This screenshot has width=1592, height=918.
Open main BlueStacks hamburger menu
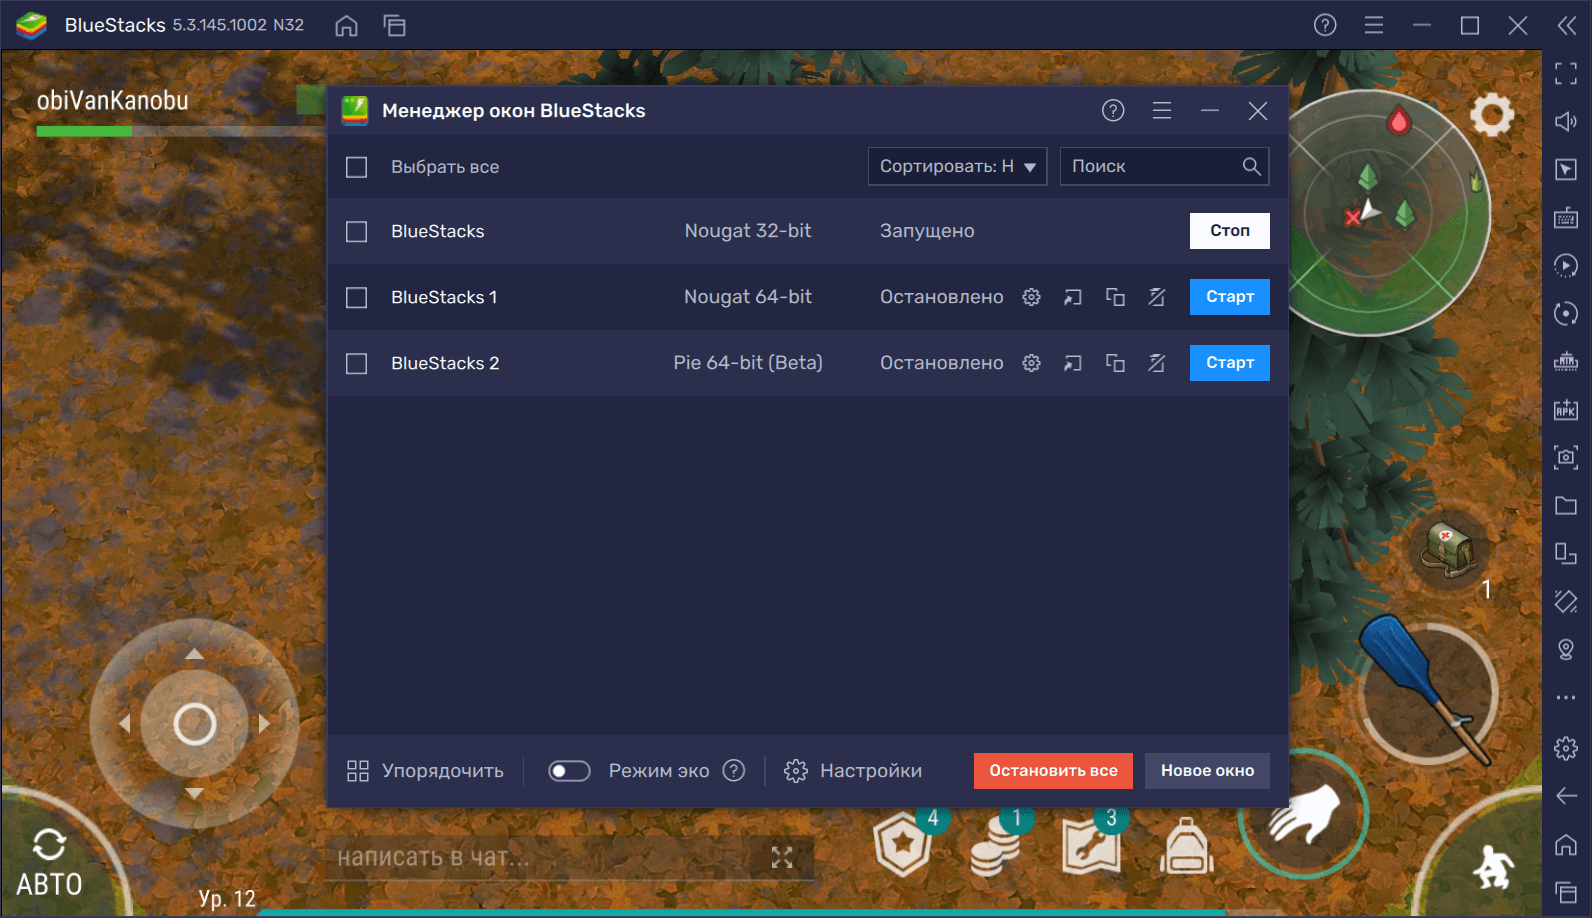click(1374, 25)
